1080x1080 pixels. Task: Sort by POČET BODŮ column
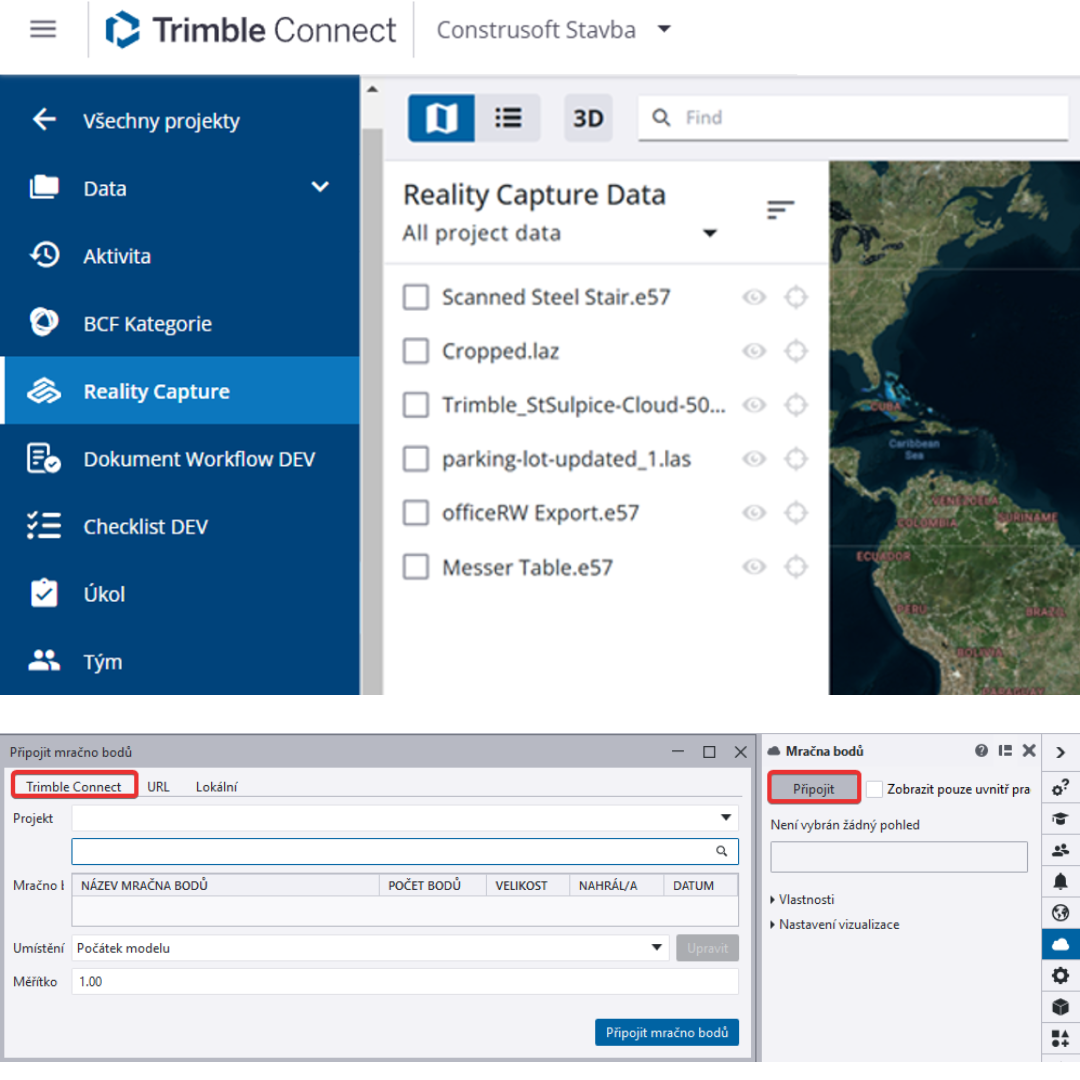(433, 885)
